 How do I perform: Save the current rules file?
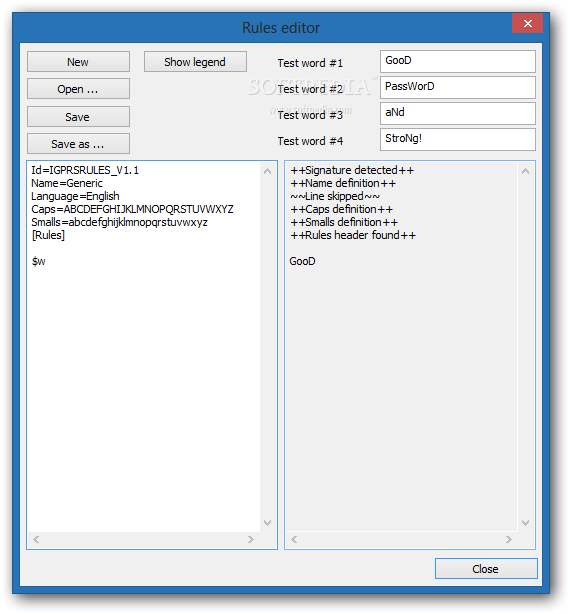pos(78,117)
